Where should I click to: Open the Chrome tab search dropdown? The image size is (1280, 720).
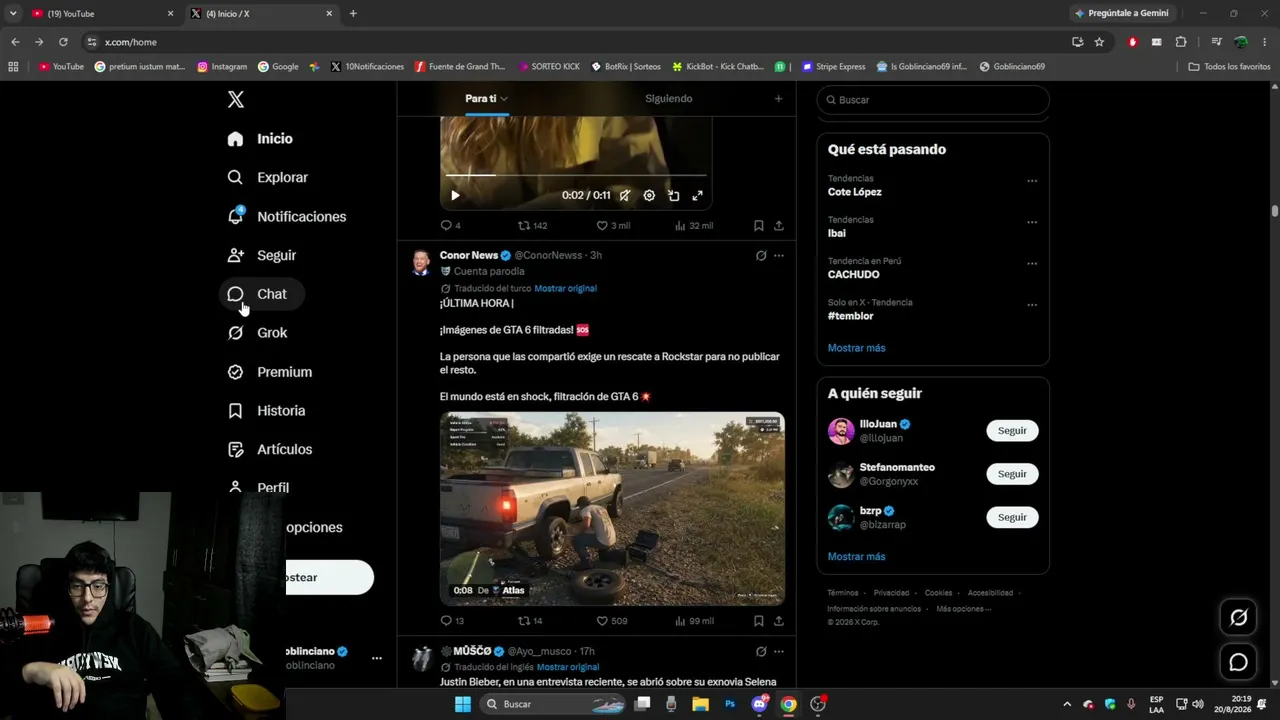pyautogui.click(x=13, y=13)
